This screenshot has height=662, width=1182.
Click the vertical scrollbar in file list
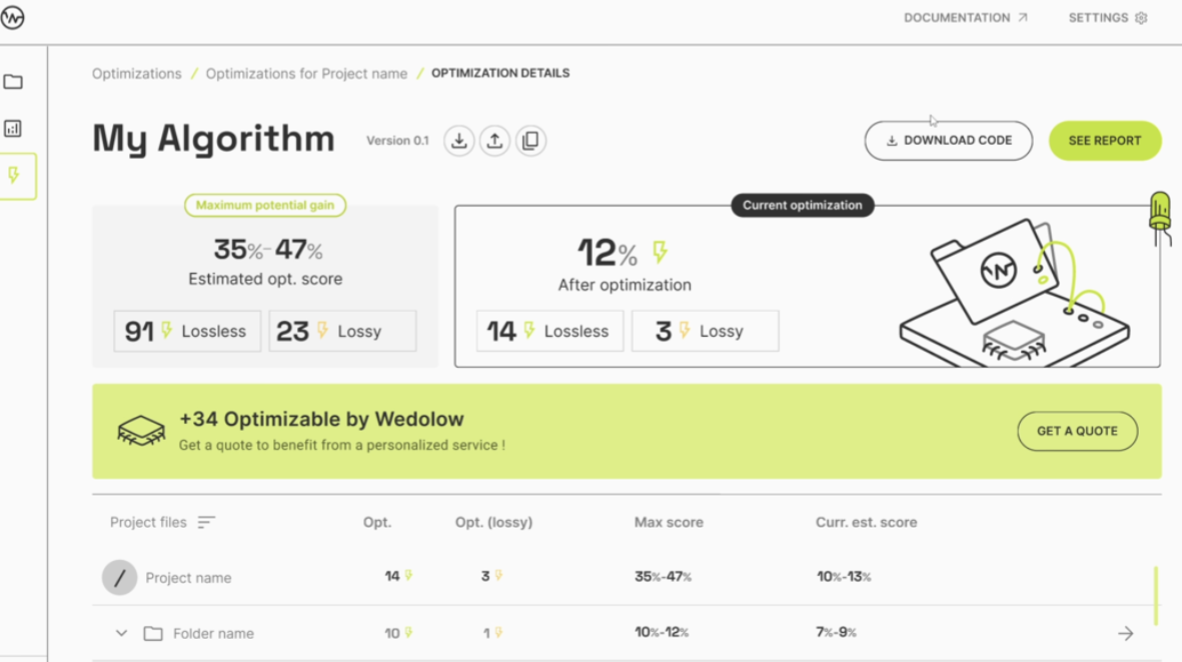[1156, 595]
